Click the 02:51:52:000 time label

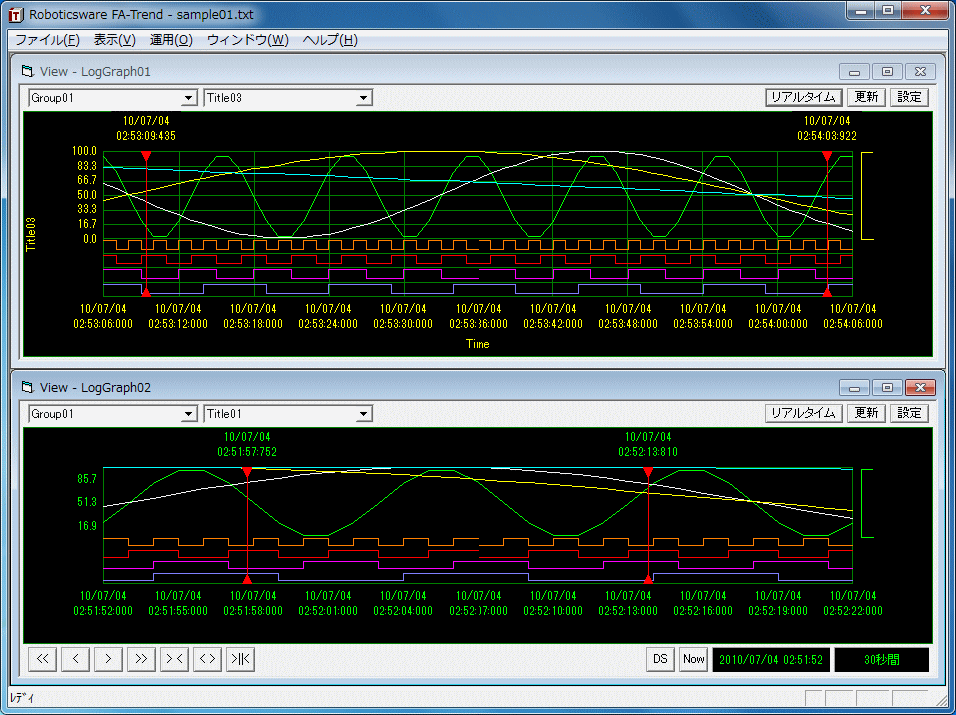point(103,610)
